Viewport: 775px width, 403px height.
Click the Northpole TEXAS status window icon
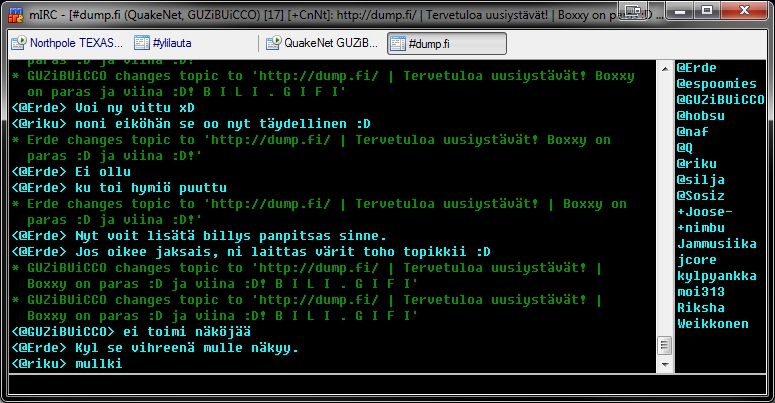[19, 44]
